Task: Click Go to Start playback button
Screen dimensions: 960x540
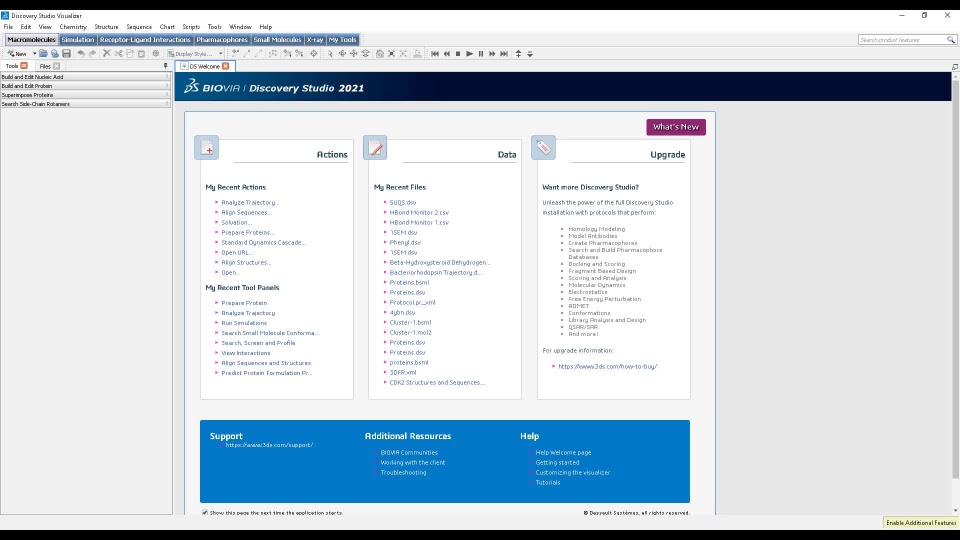Action: [435, 54]
